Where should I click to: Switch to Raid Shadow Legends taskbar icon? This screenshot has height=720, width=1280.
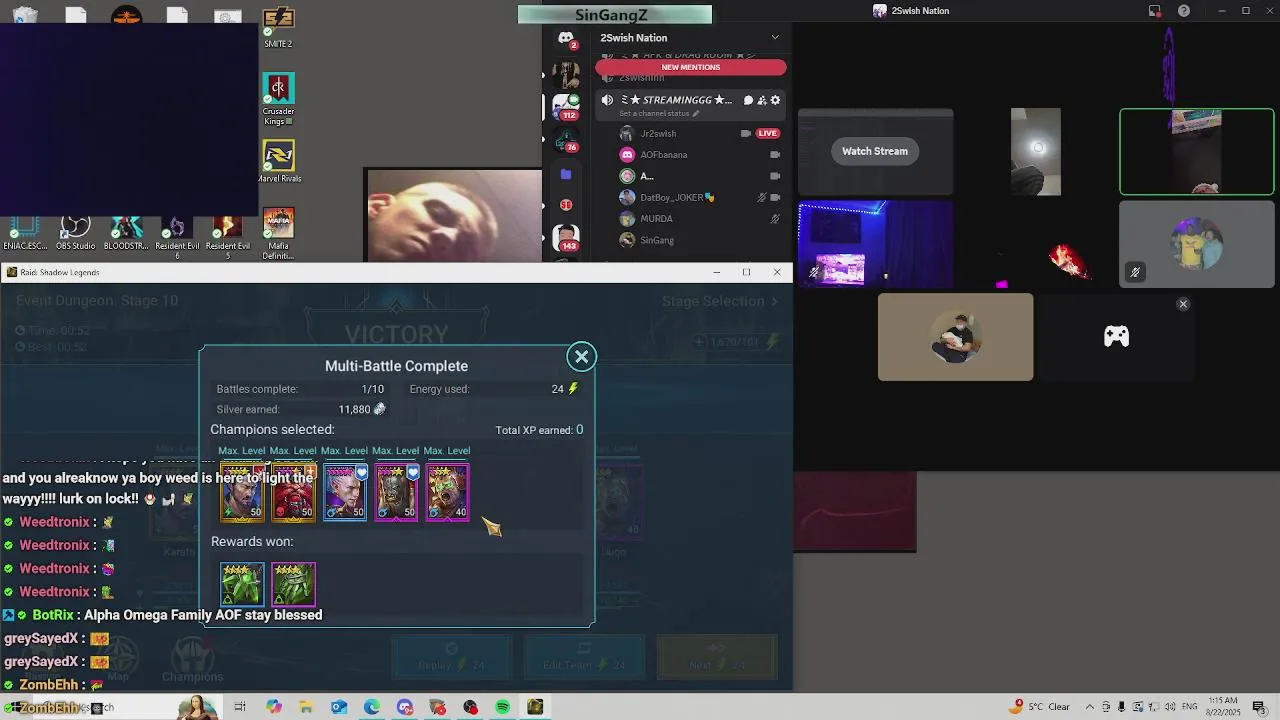coord(536,707)
